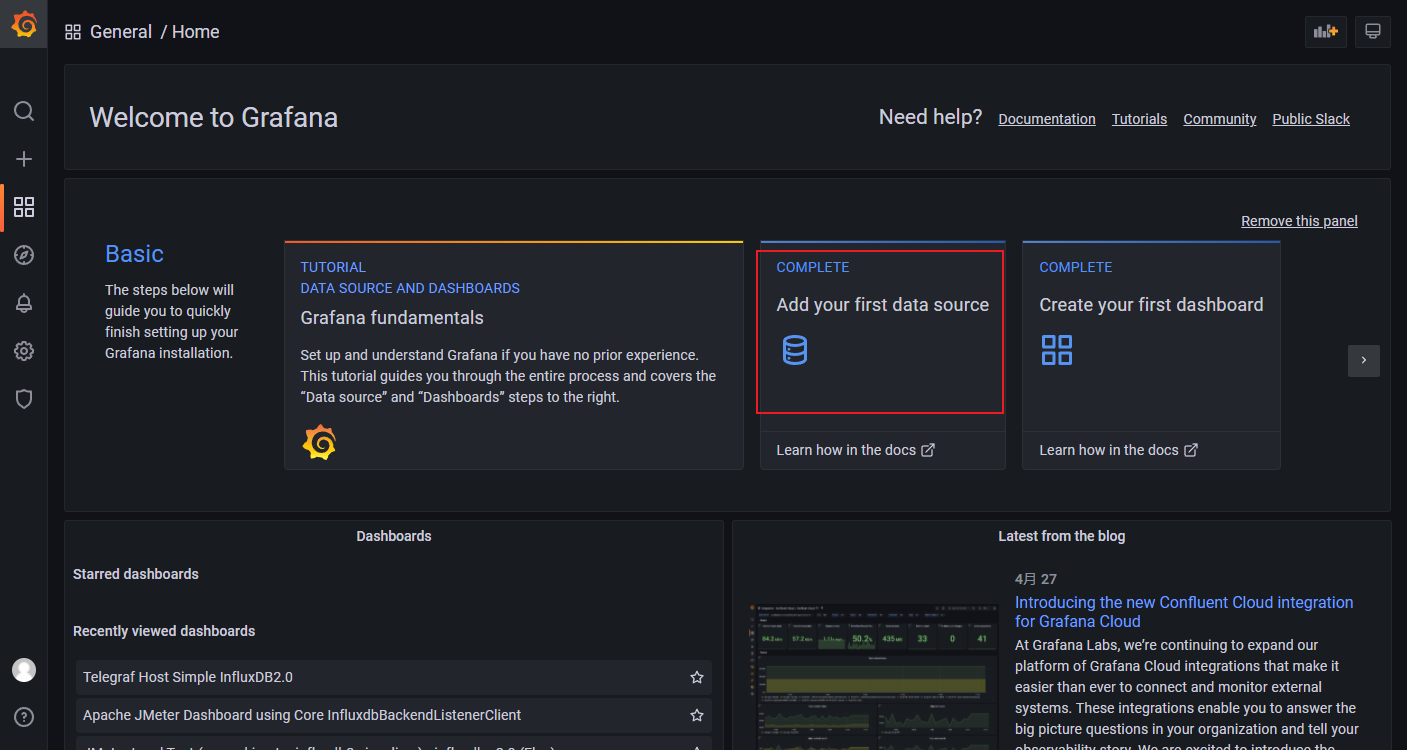
Task: Open the Help question mark icon
Action: point(24,717)
